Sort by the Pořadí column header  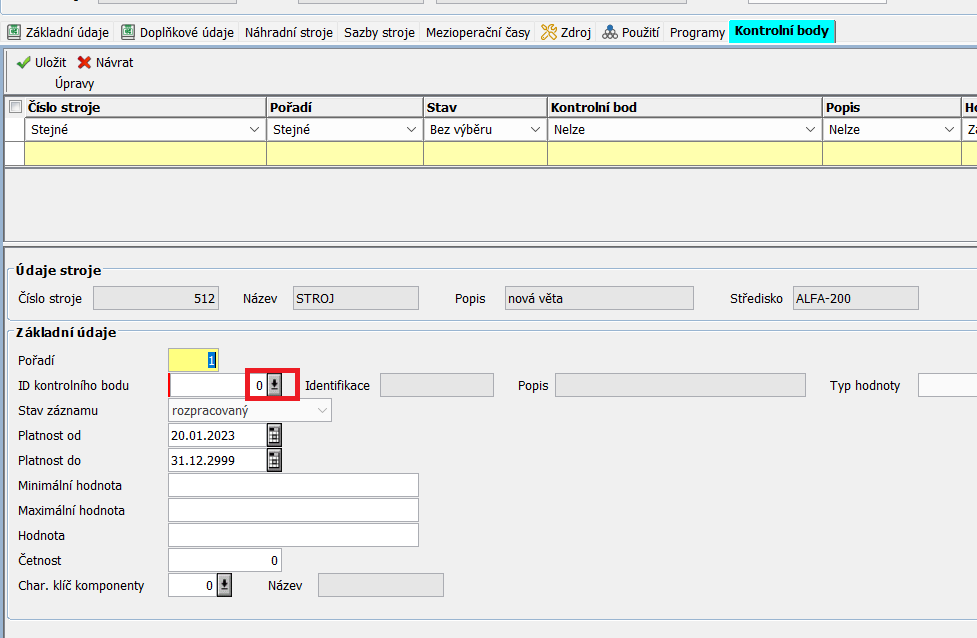(x=344, y=107)
